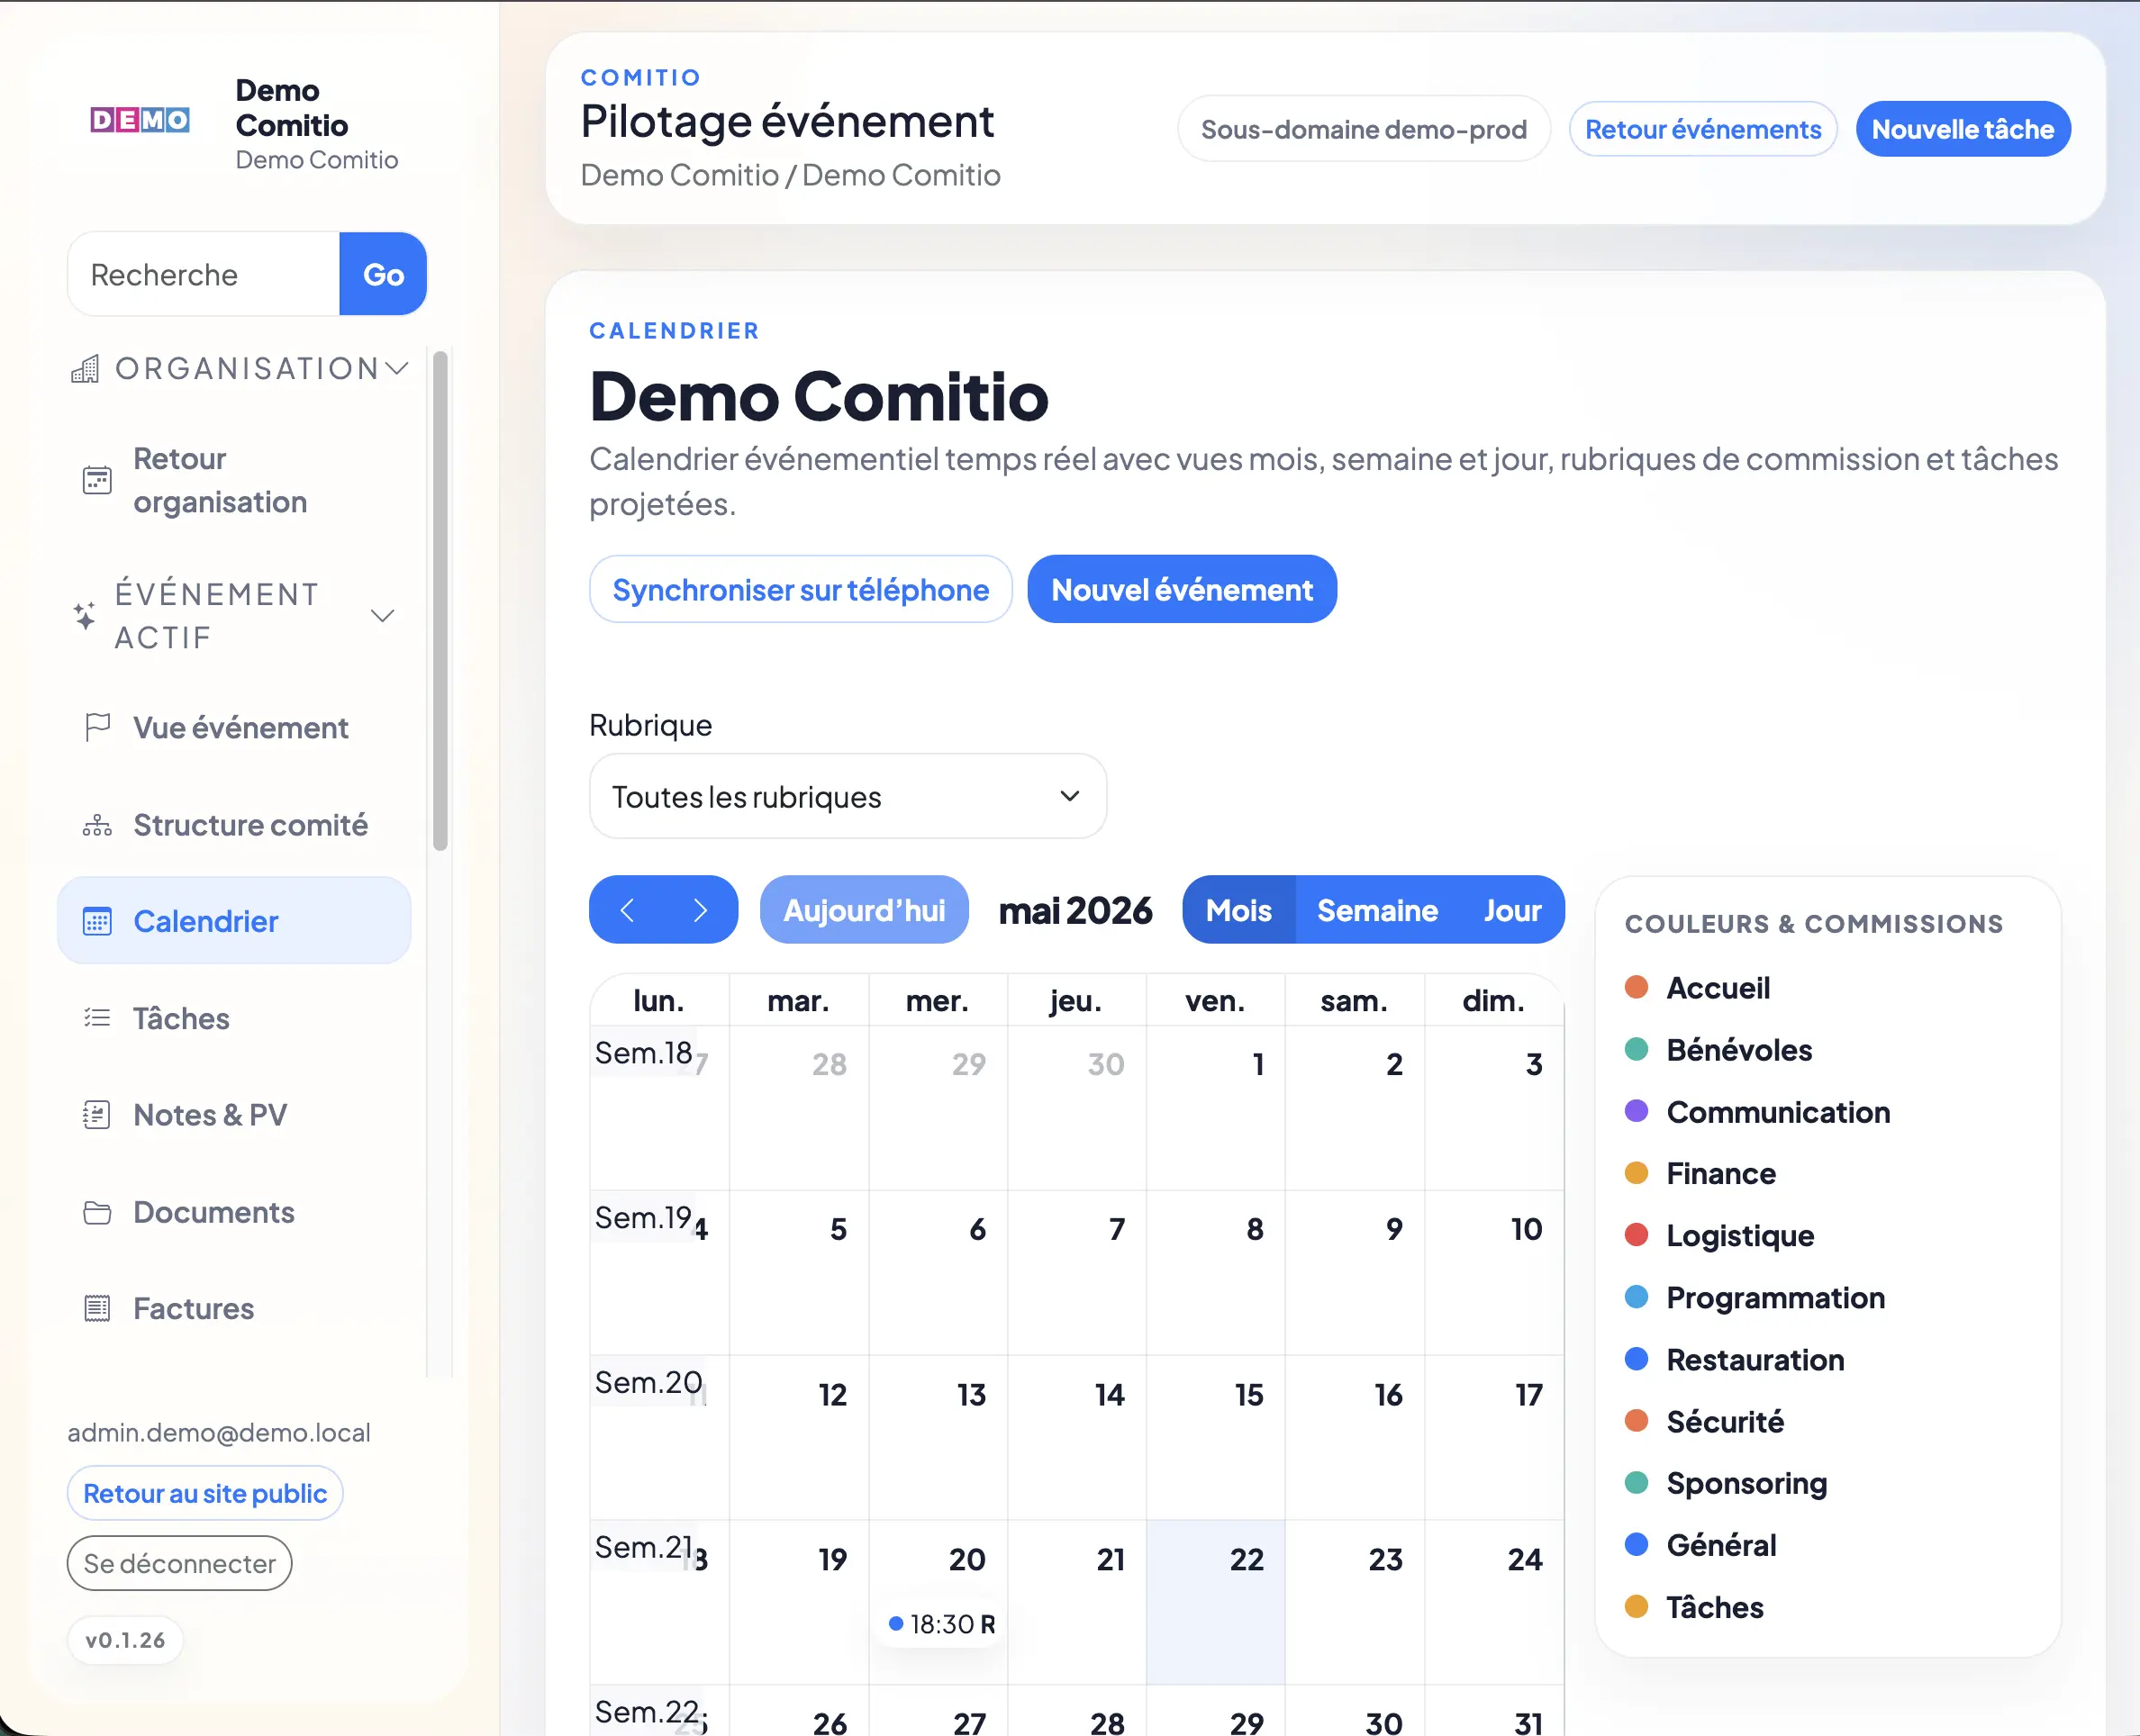Click the Général blue color dot
Viewport: 2140px width, 1736px height.
coord(1637,1545)
